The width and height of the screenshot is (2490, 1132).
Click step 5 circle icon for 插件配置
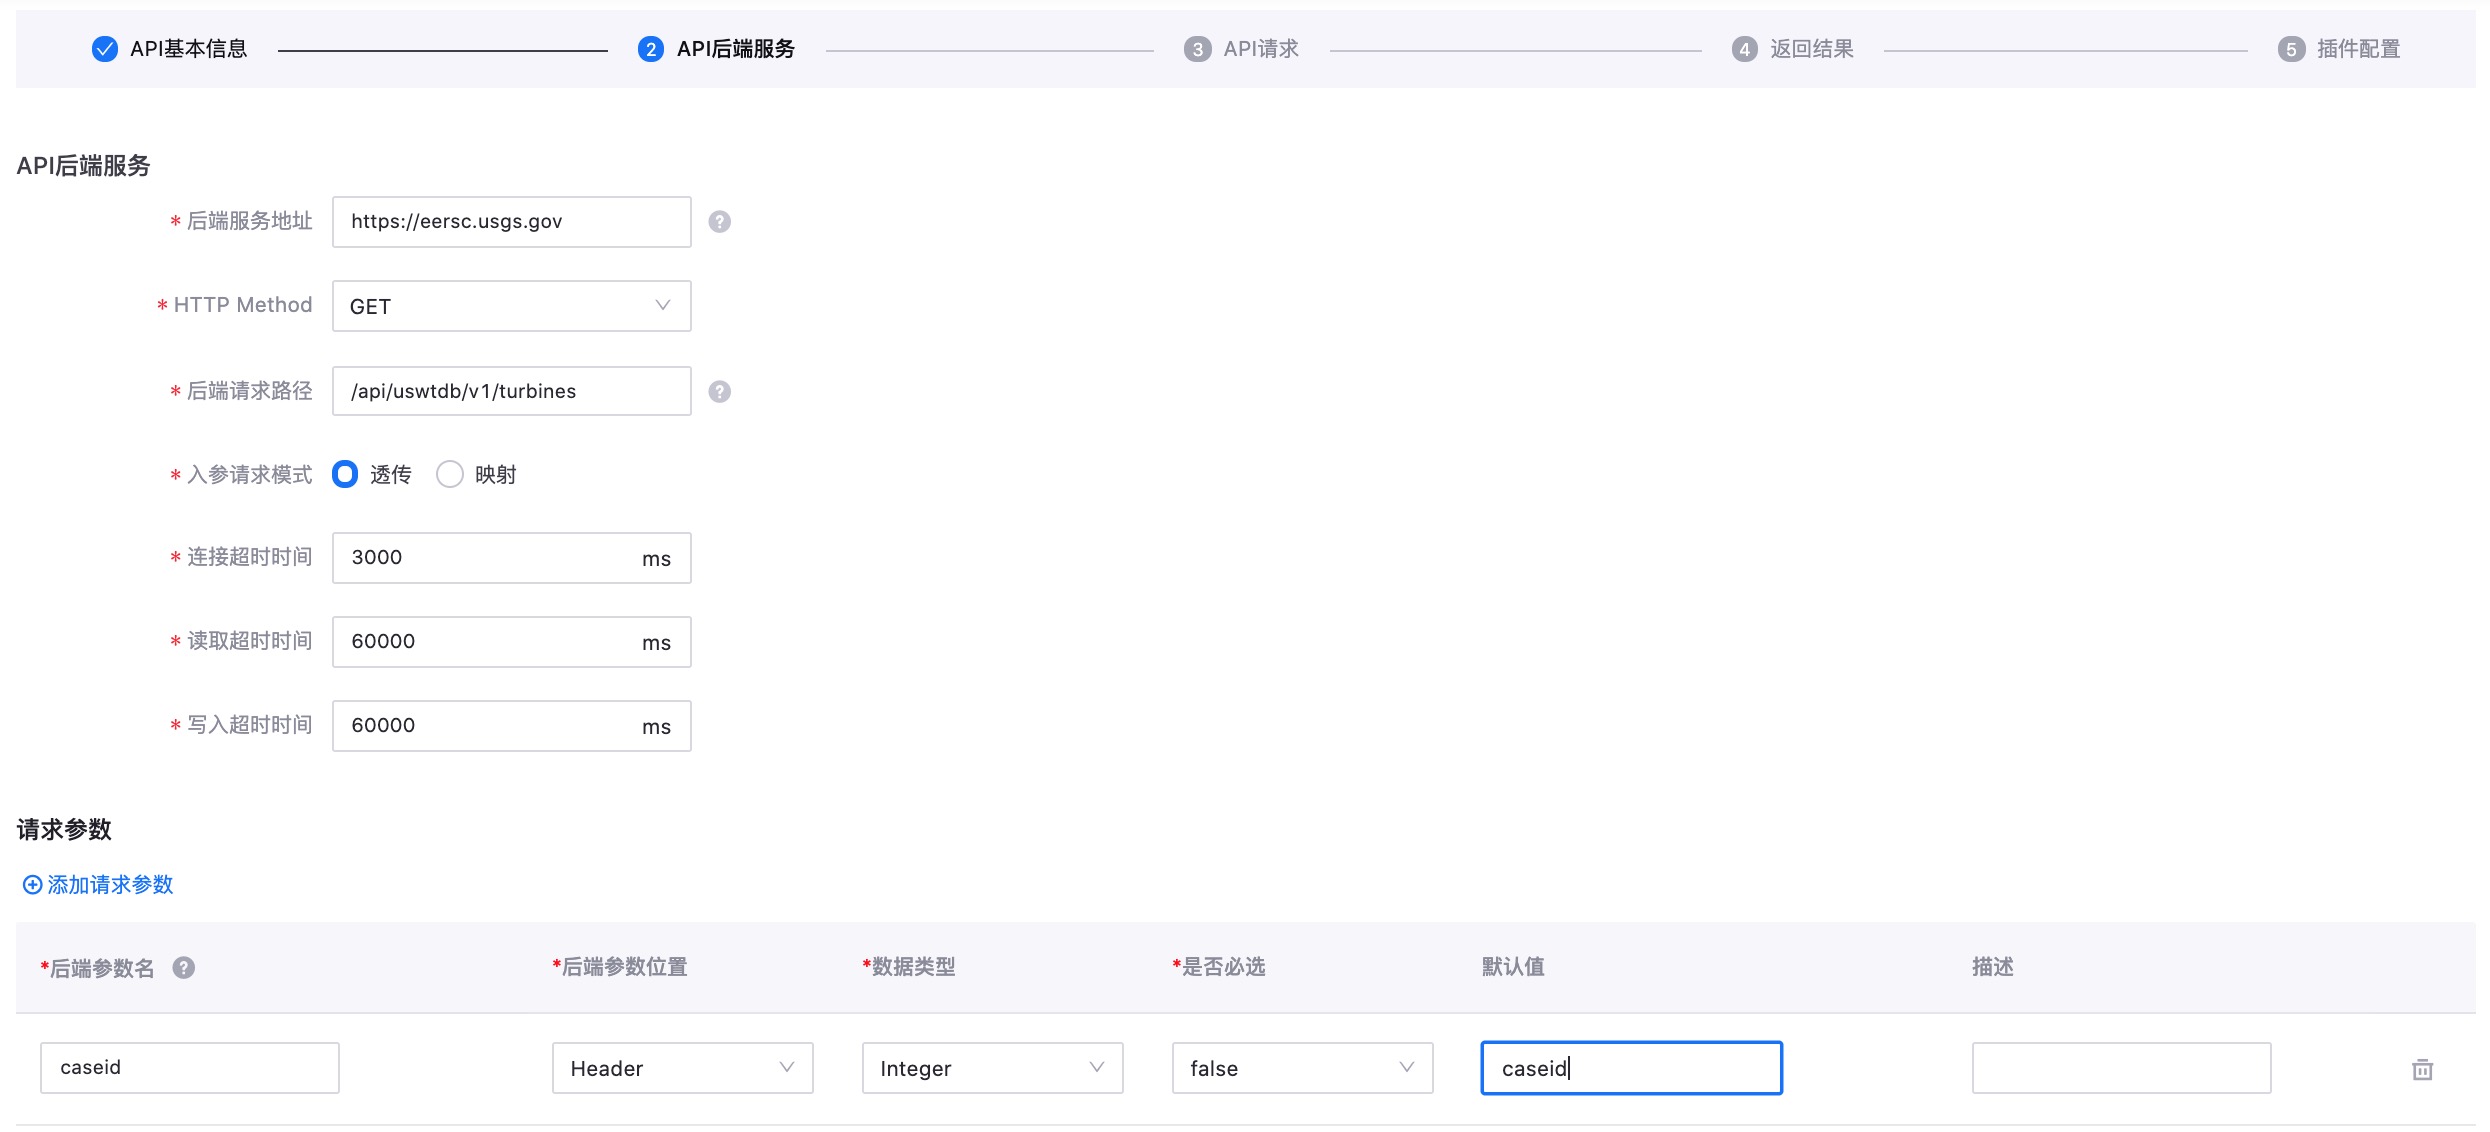pyautogui.click(x=2291, y=49)
